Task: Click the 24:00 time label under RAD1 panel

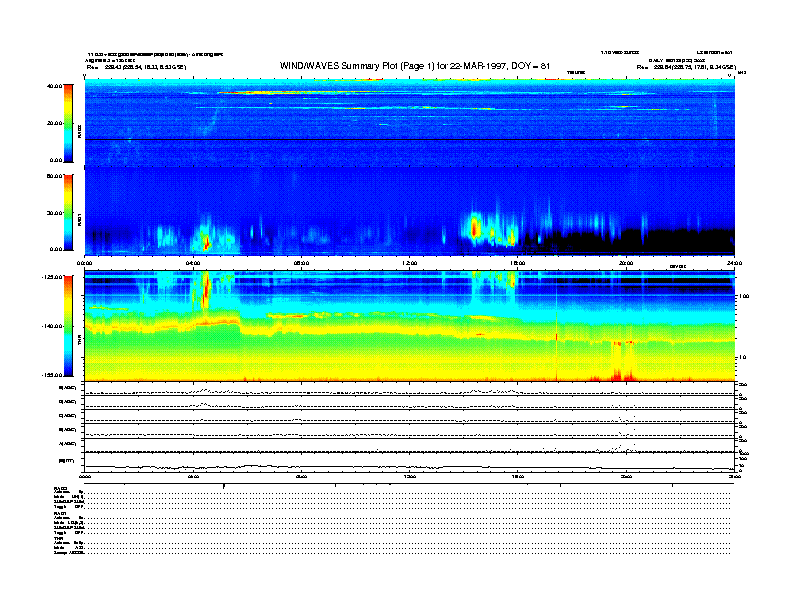Action: tap(734, 263)
